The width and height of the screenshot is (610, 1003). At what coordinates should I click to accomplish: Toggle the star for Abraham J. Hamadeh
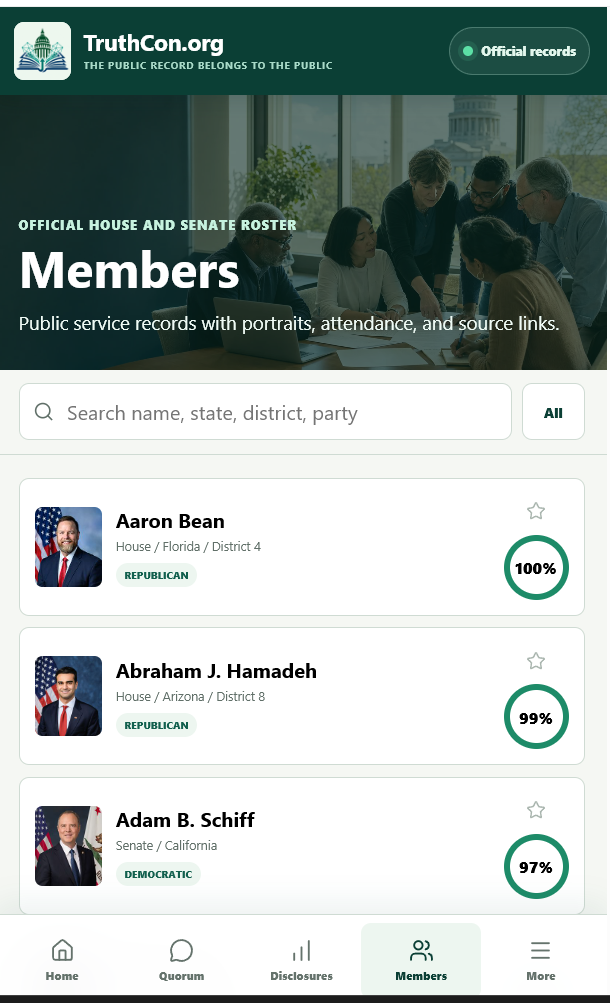click(x=536, y=660)
